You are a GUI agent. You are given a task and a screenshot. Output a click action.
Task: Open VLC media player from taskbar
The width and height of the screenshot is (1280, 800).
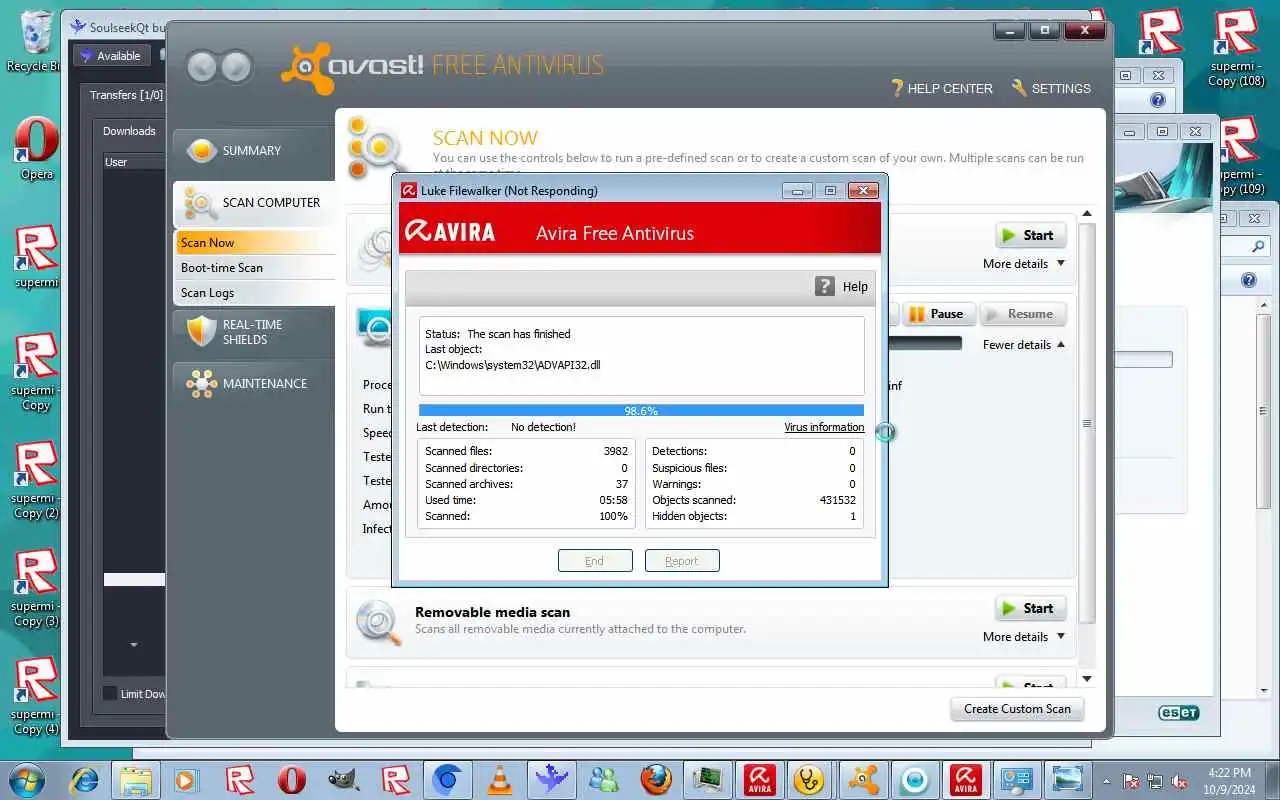click(x=499, y=780)
